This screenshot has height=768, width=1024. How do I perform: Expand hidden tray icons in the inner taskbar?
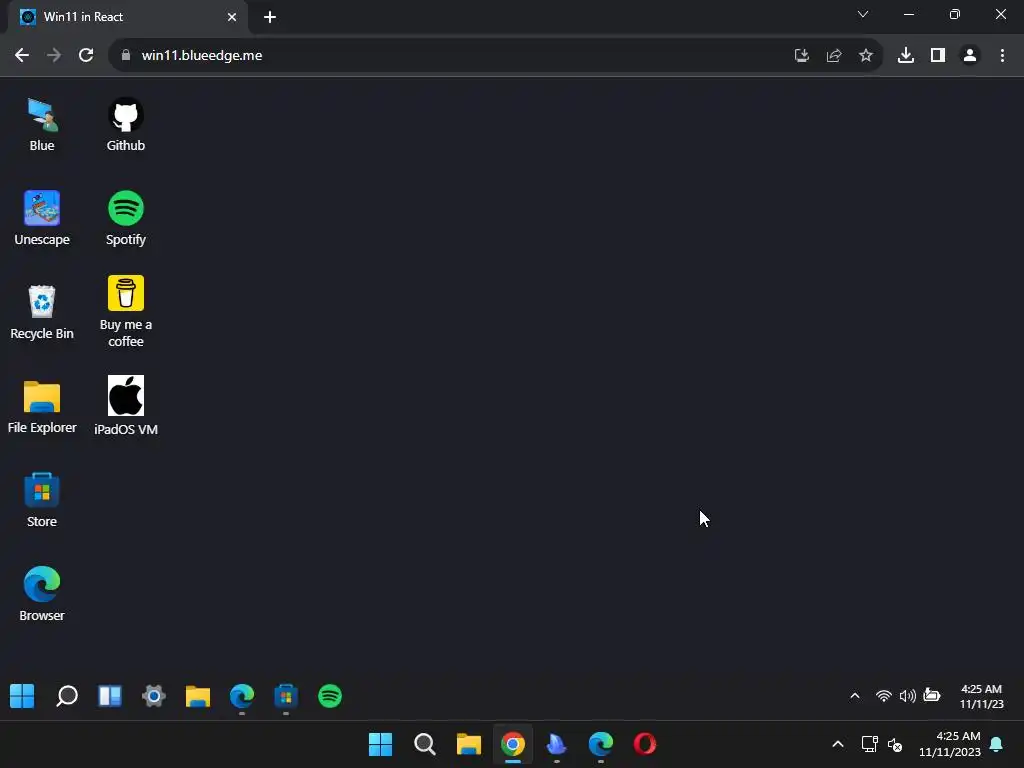pyautogui.click(x=854, y=696)
